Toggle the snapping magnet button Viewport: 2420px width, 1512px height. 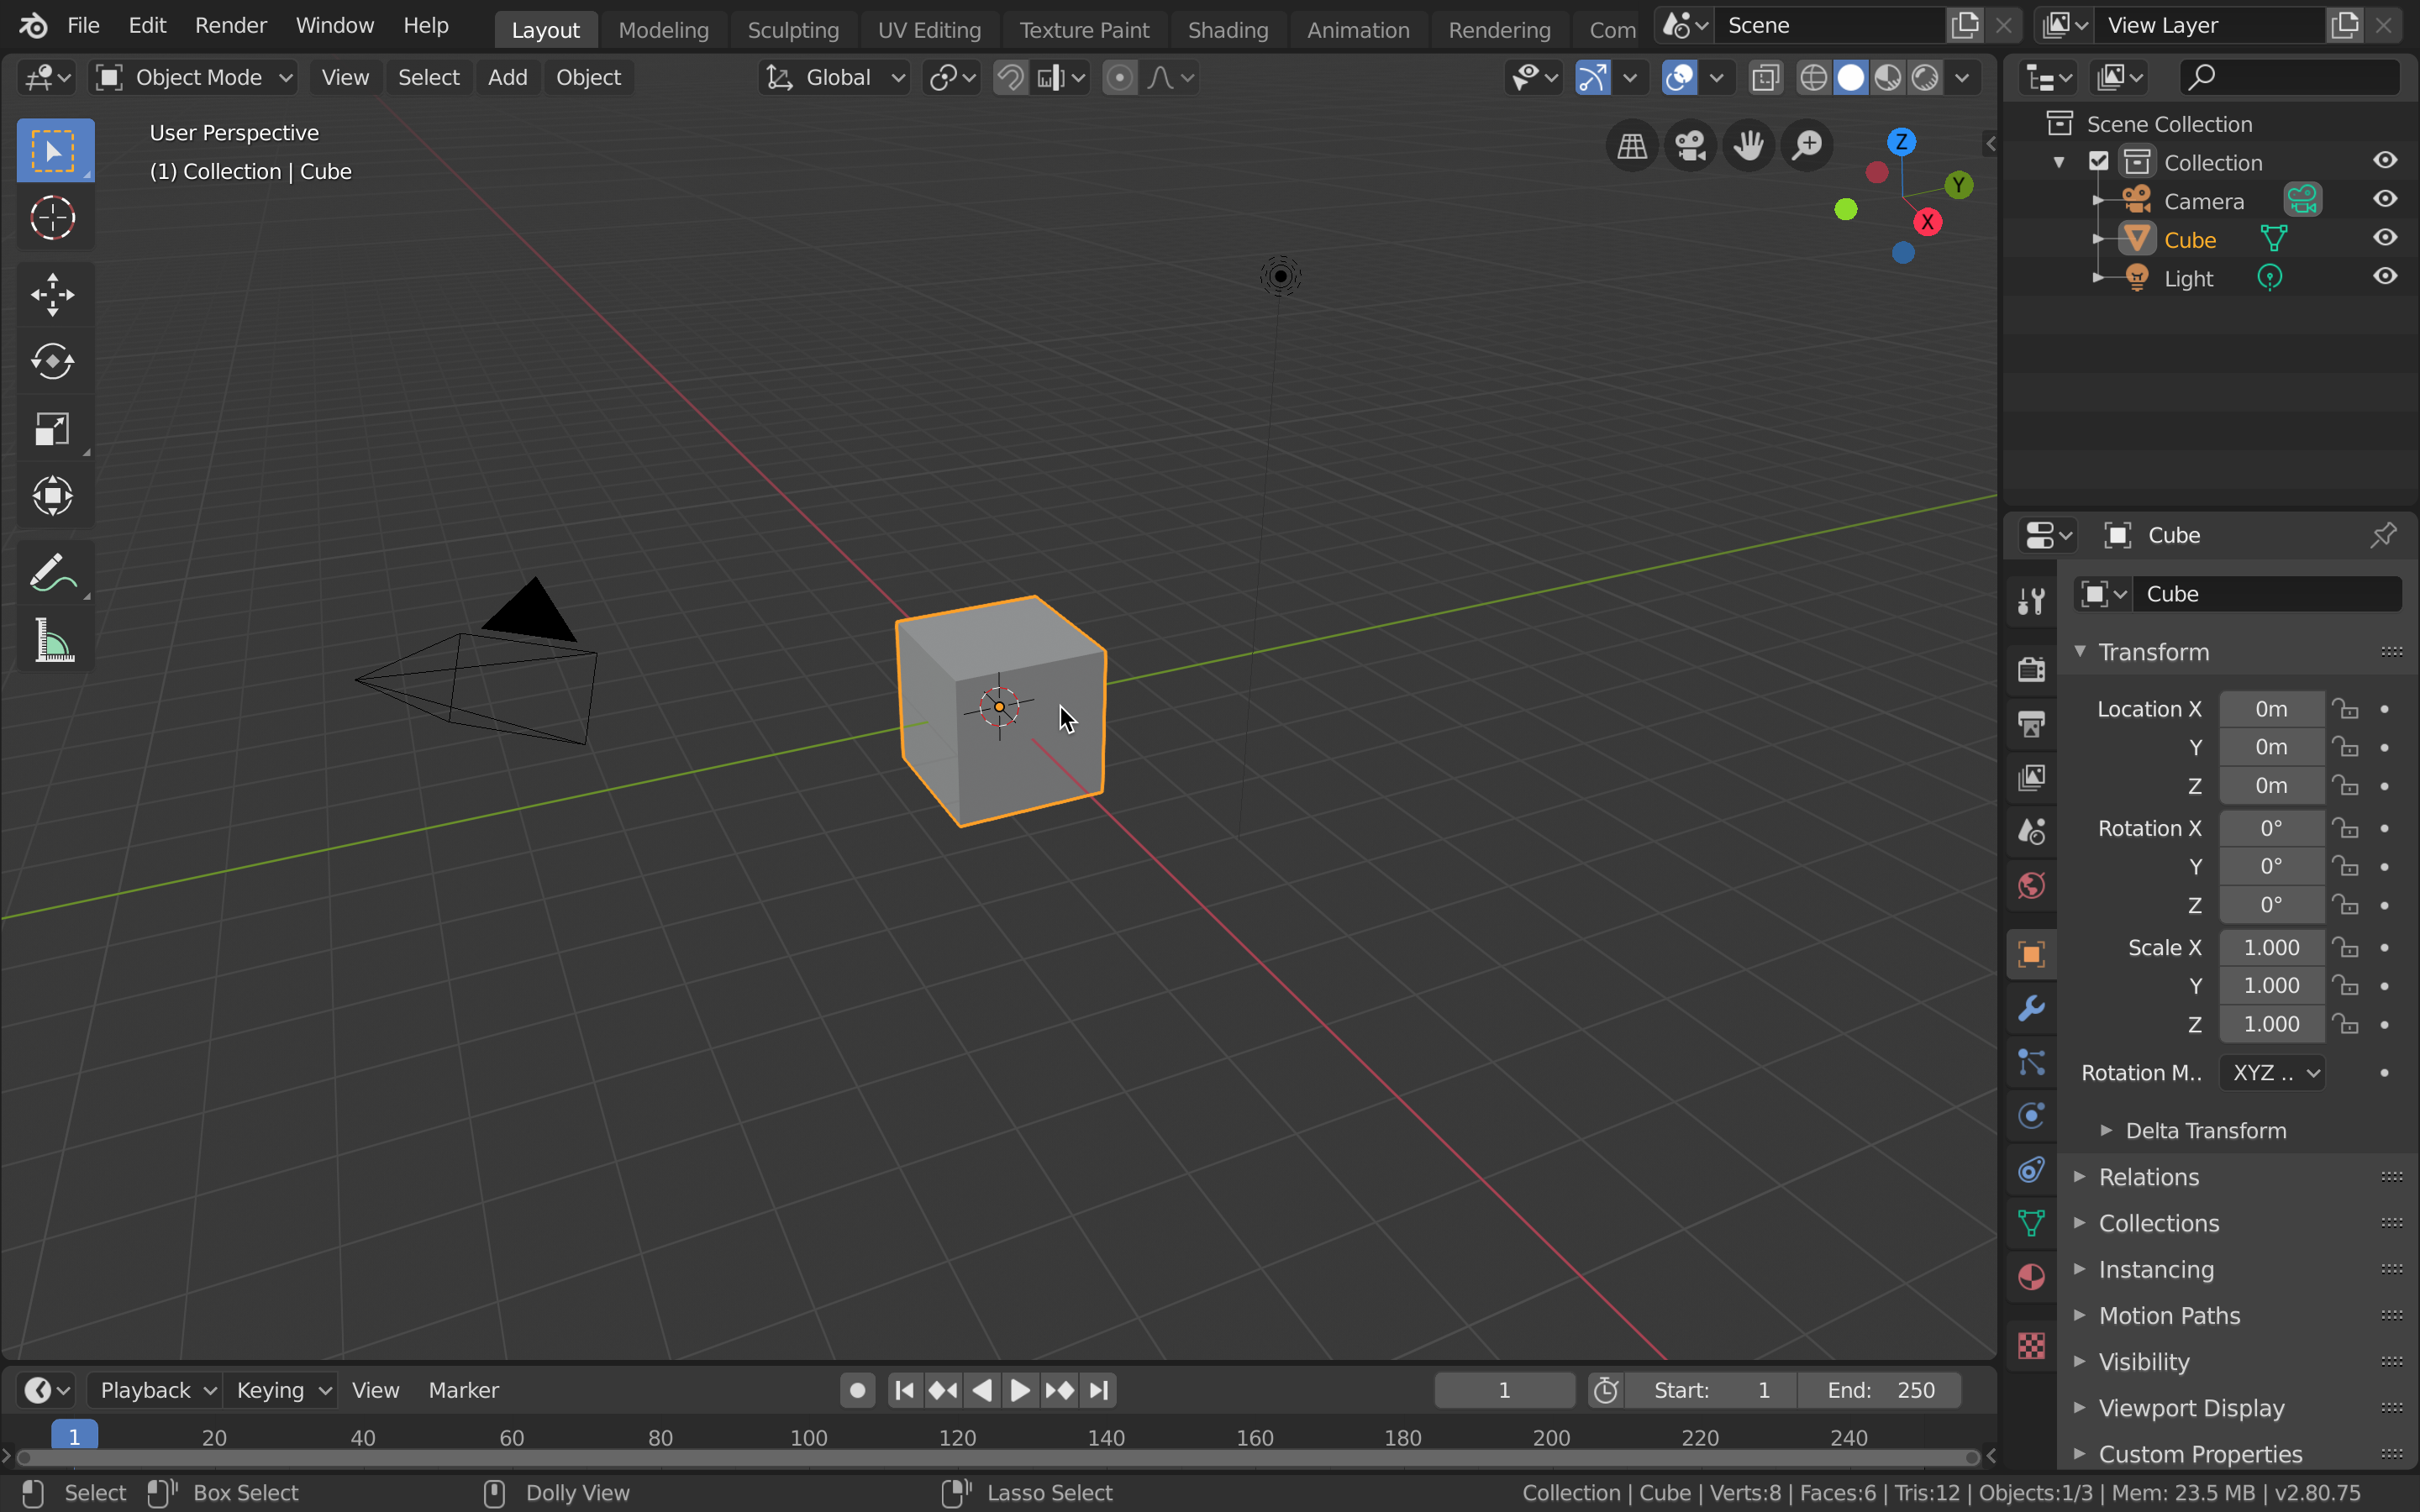tap(1011, 77)
